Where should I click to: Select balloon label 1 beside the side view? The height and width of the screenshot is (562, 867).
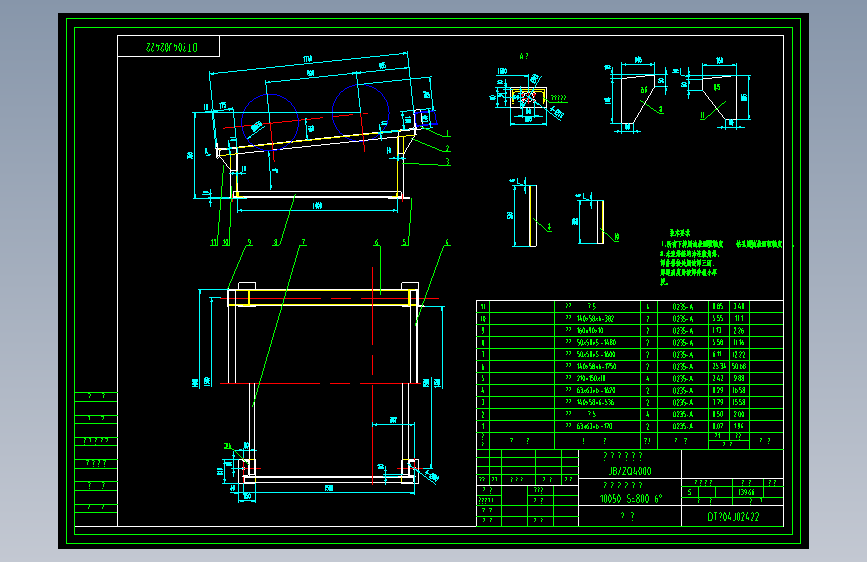[x=447, y=133]
